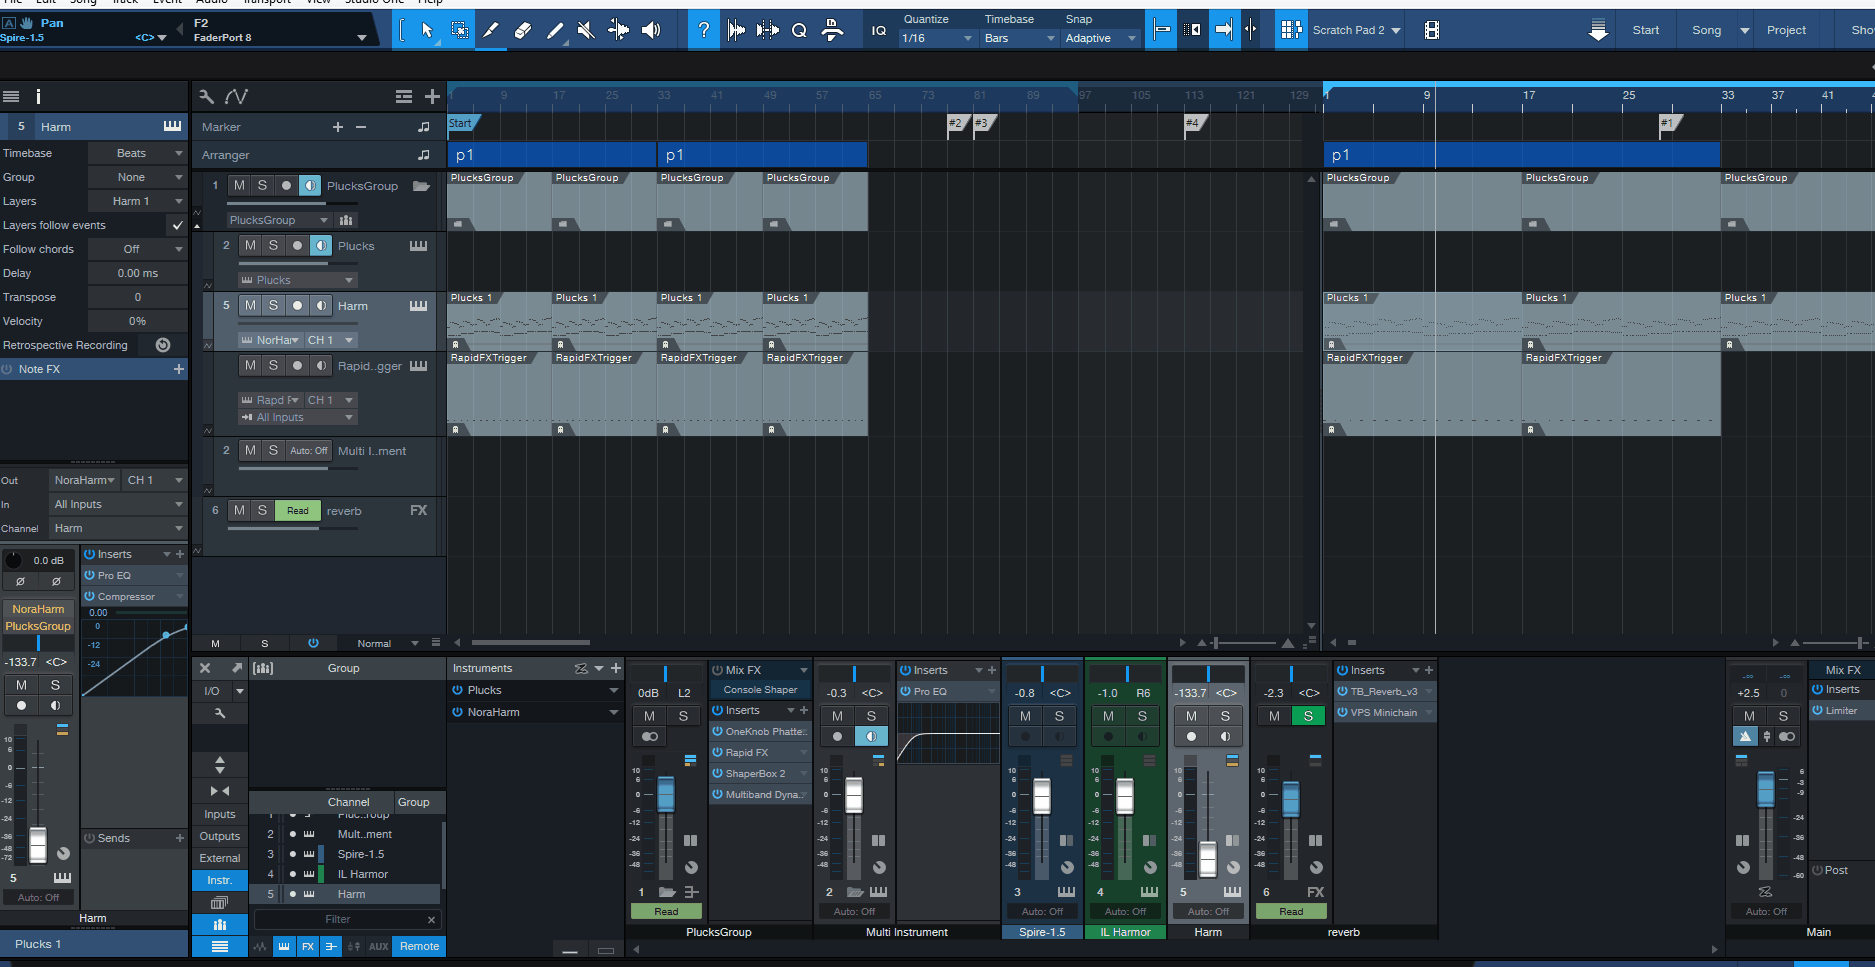Mute the Harm track in track list
The image size is (1875, 967).
[250, 305]
